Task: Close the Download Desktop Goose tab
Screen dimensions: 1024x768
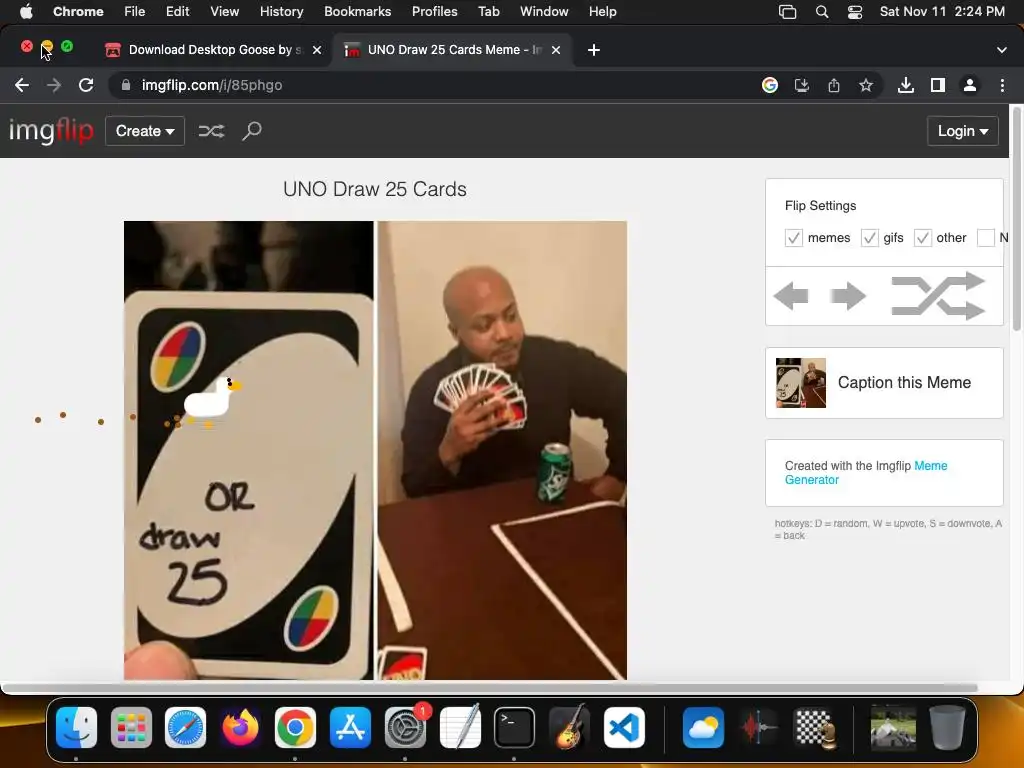Action: (x=317, y=50)
